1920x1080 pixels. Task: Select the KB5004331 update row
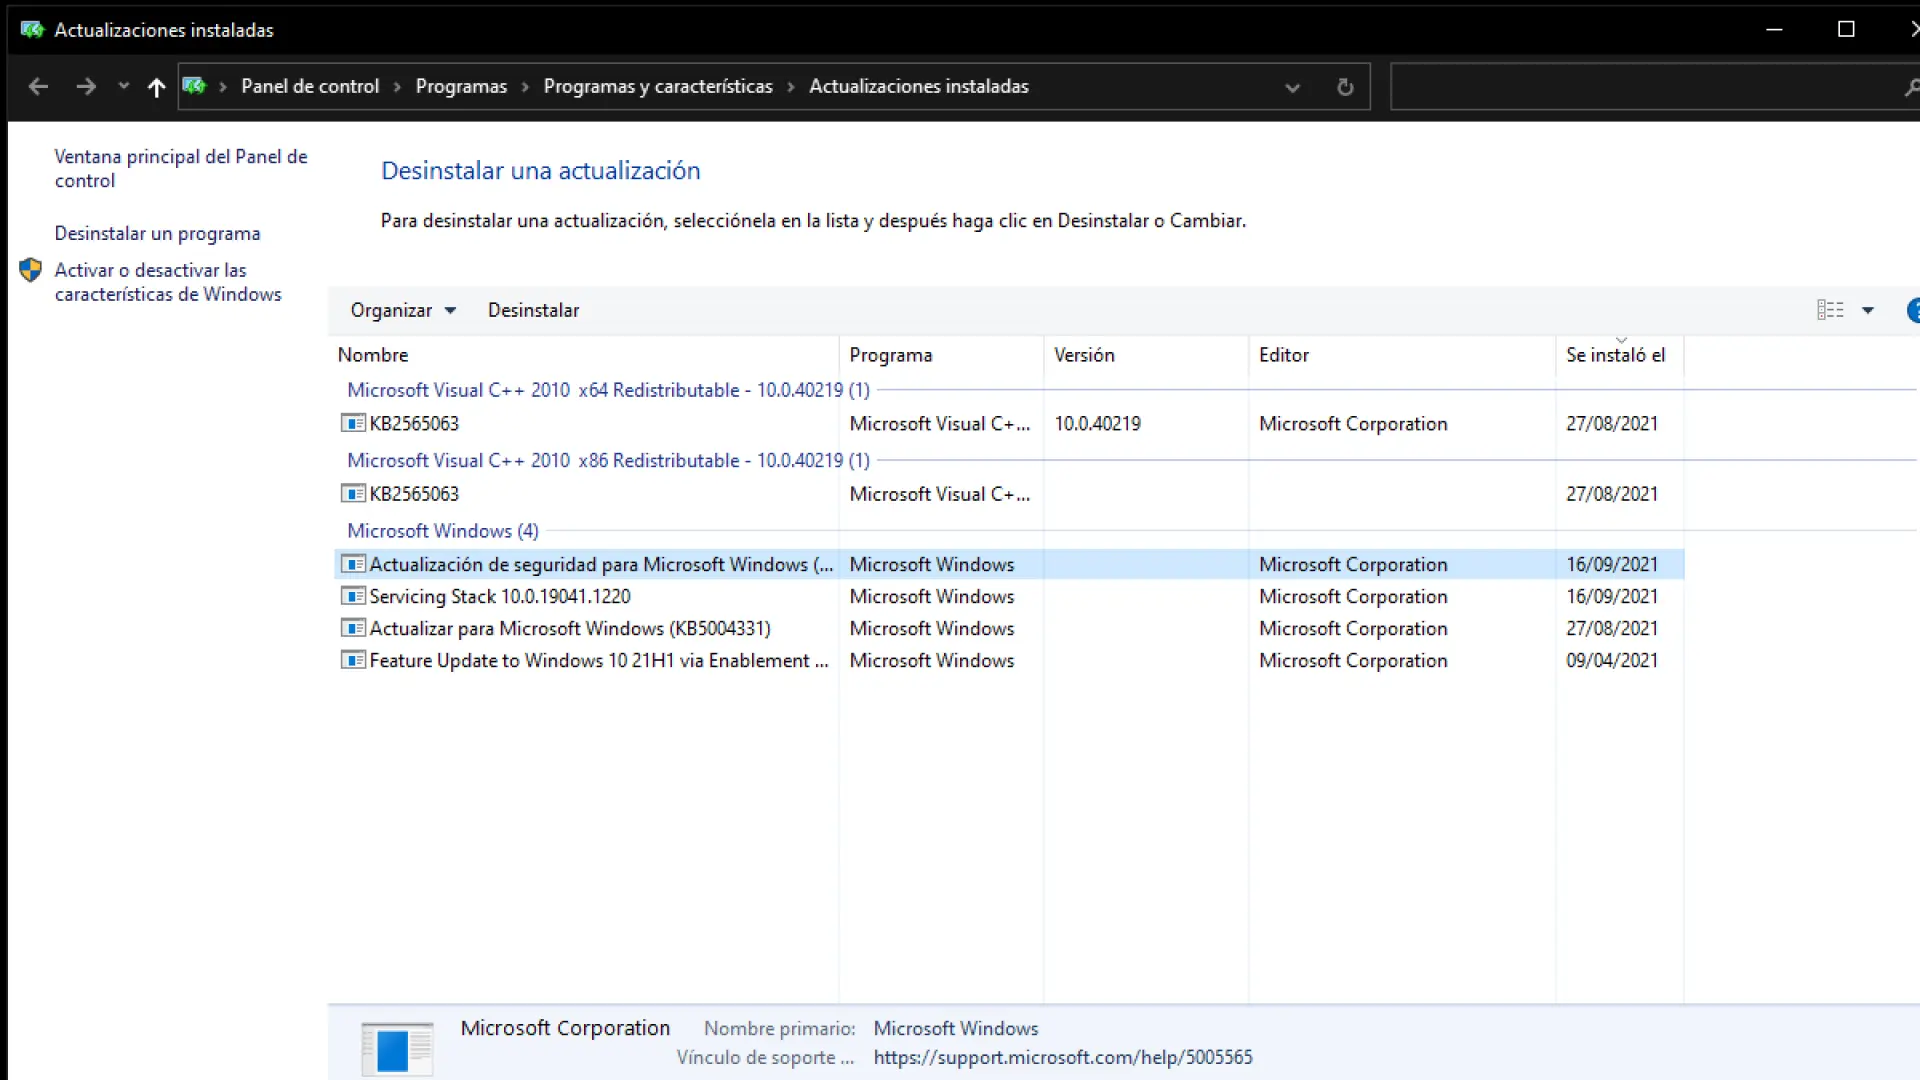point(570,628)
